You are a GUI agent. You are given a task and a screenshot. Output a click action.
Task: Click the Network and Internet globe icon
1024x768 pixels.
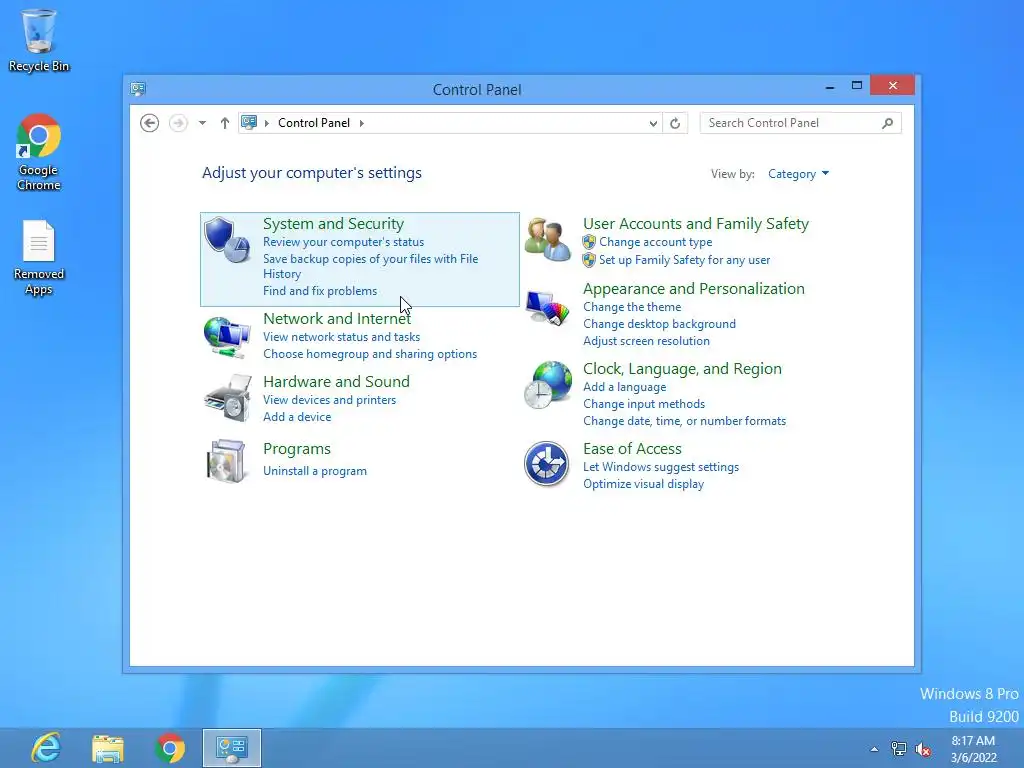(227, 336)
